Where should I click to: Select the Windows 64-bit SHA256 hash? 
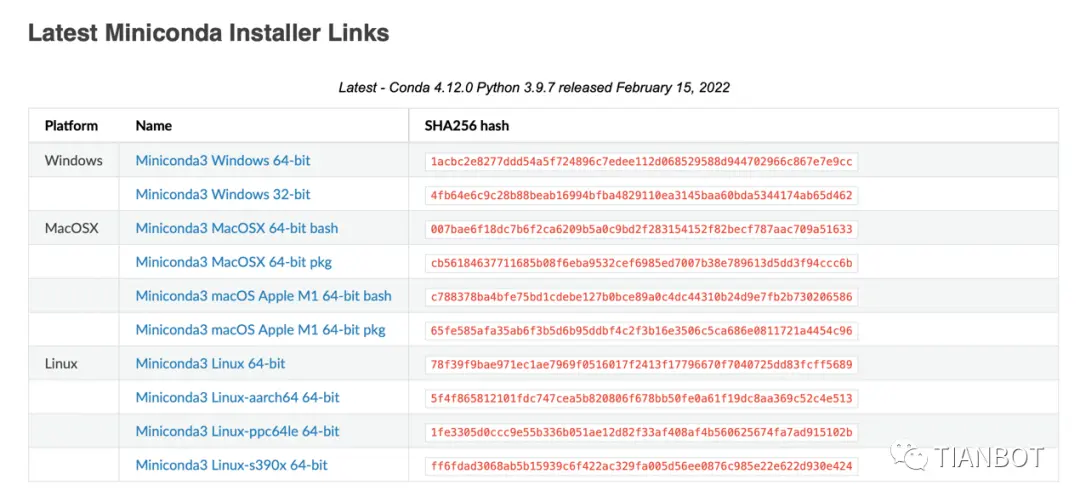click(641, 161)
